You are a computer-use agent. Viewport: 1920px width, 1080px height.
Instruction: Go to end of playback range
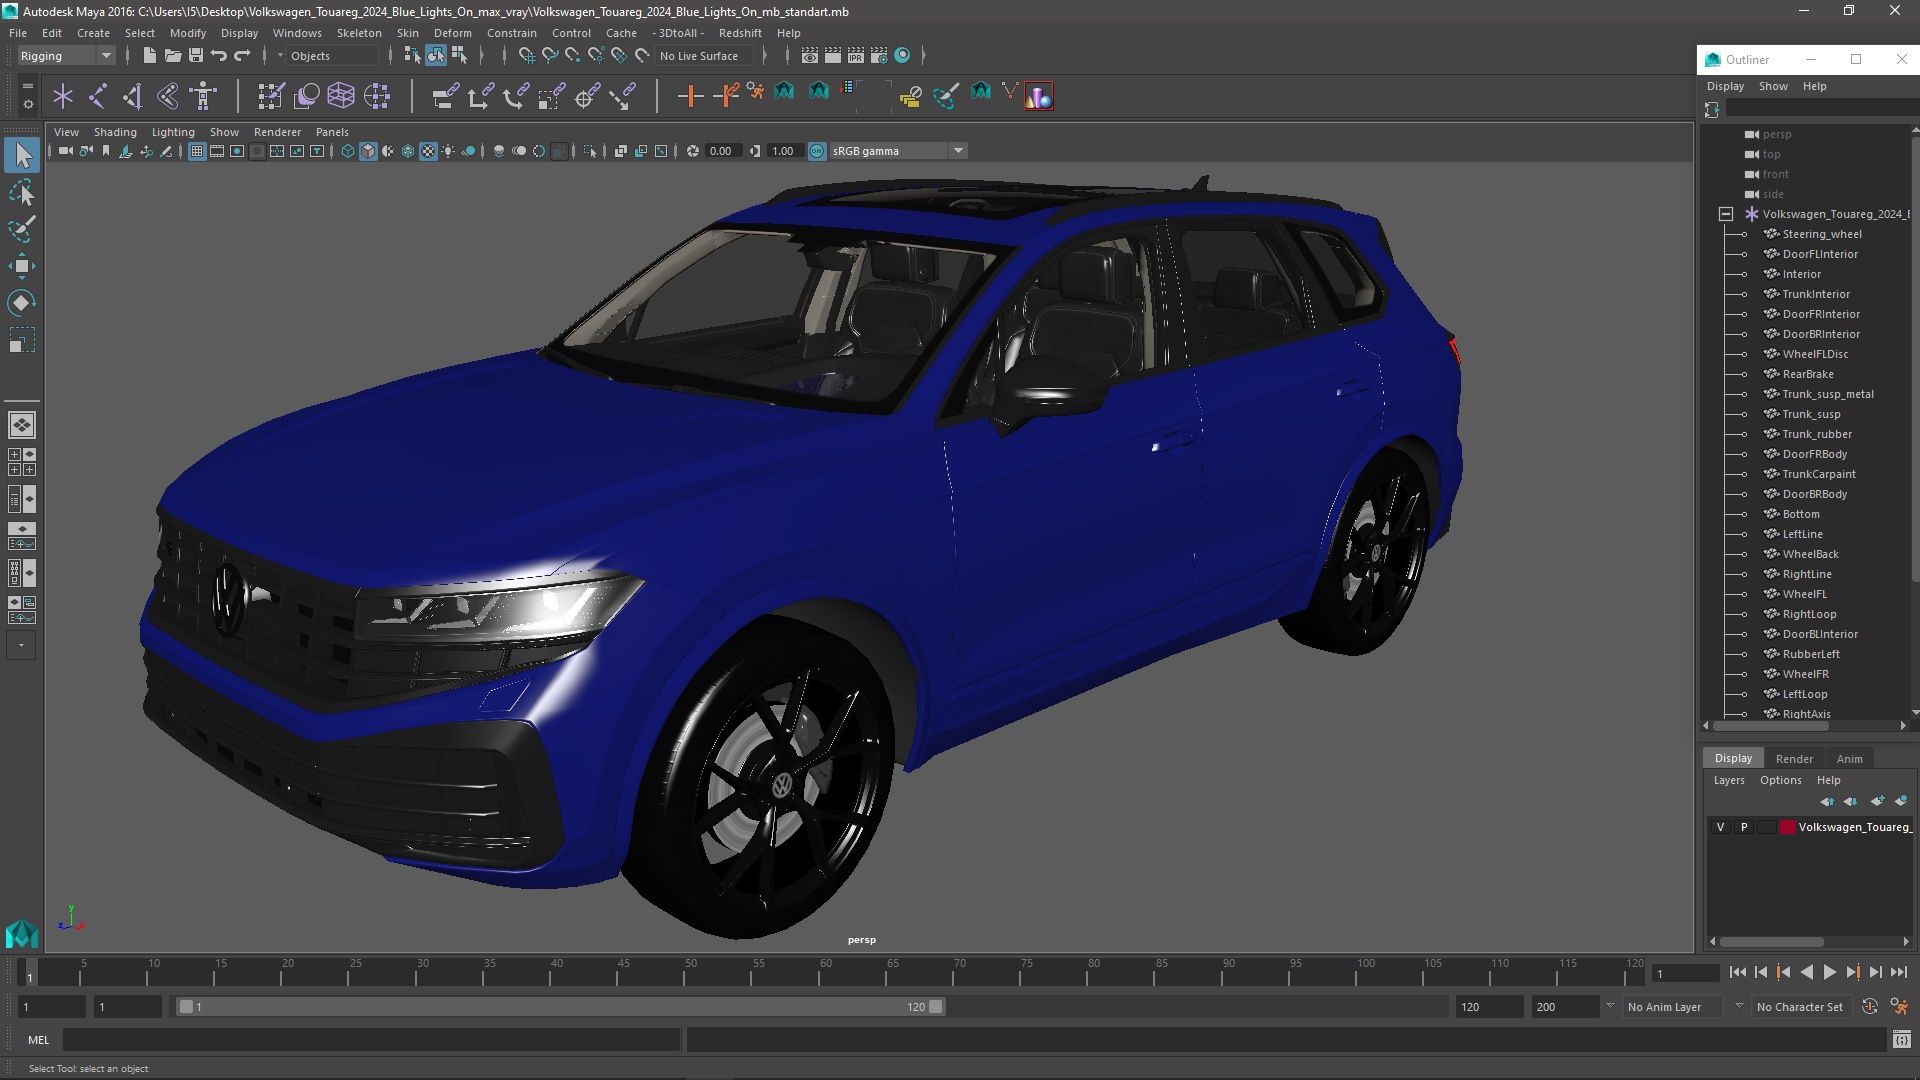pyautogui.click(x=1899, y=973)
